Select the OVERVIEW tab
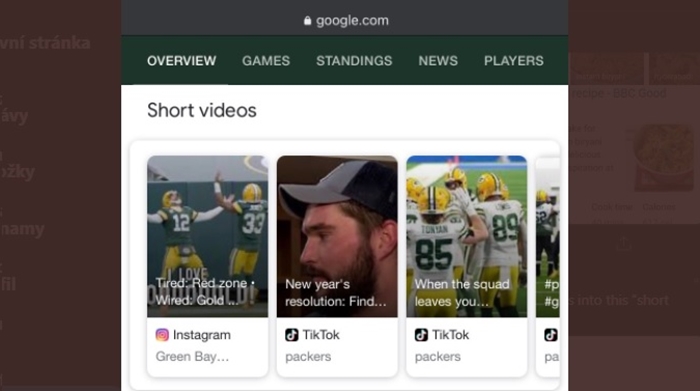The image size is (700, 391). coord(182,61)
